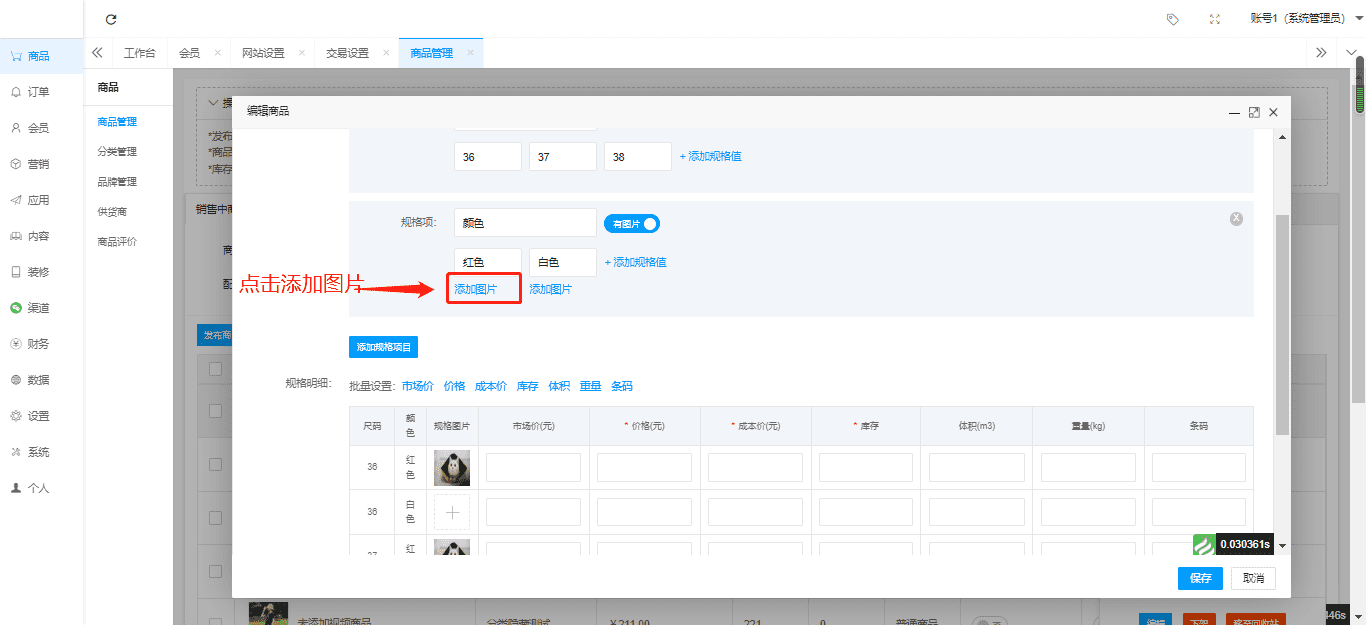Click 添加图片 under 红色
Viewport: 1366px width, 625px height.
(476, 289)
